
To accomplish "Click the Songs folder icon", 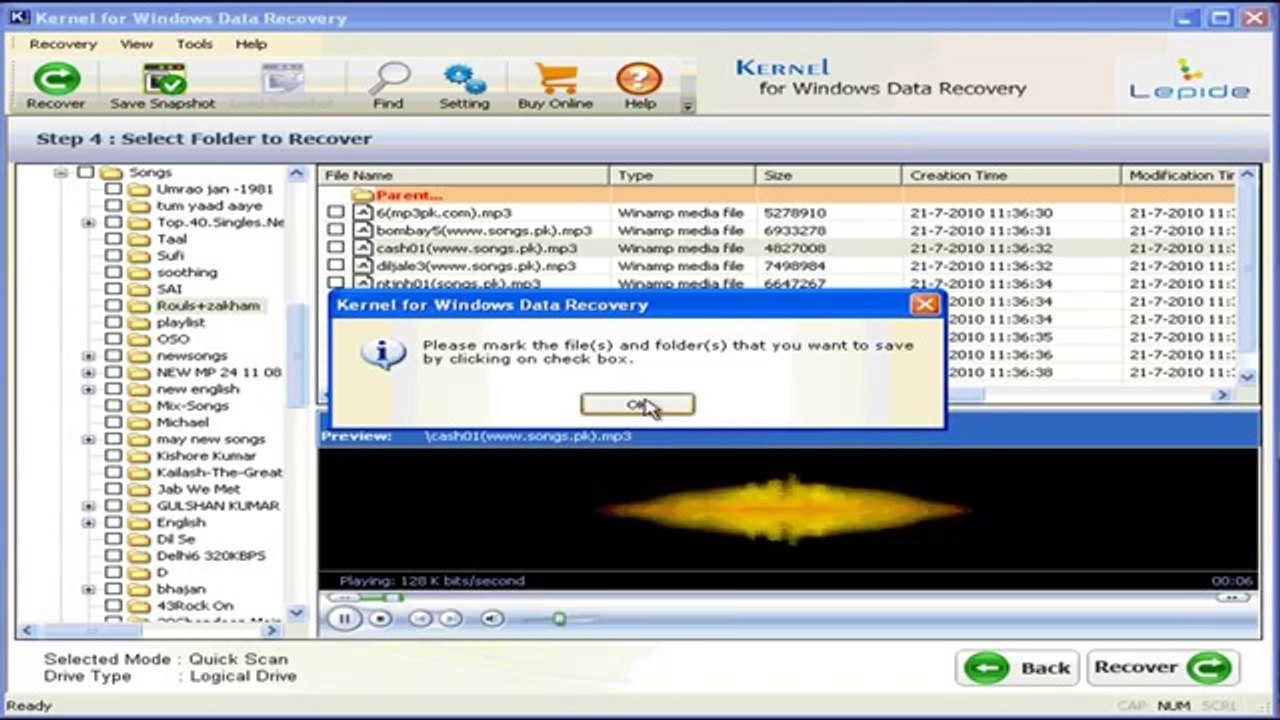I will (x=111, y=172).
